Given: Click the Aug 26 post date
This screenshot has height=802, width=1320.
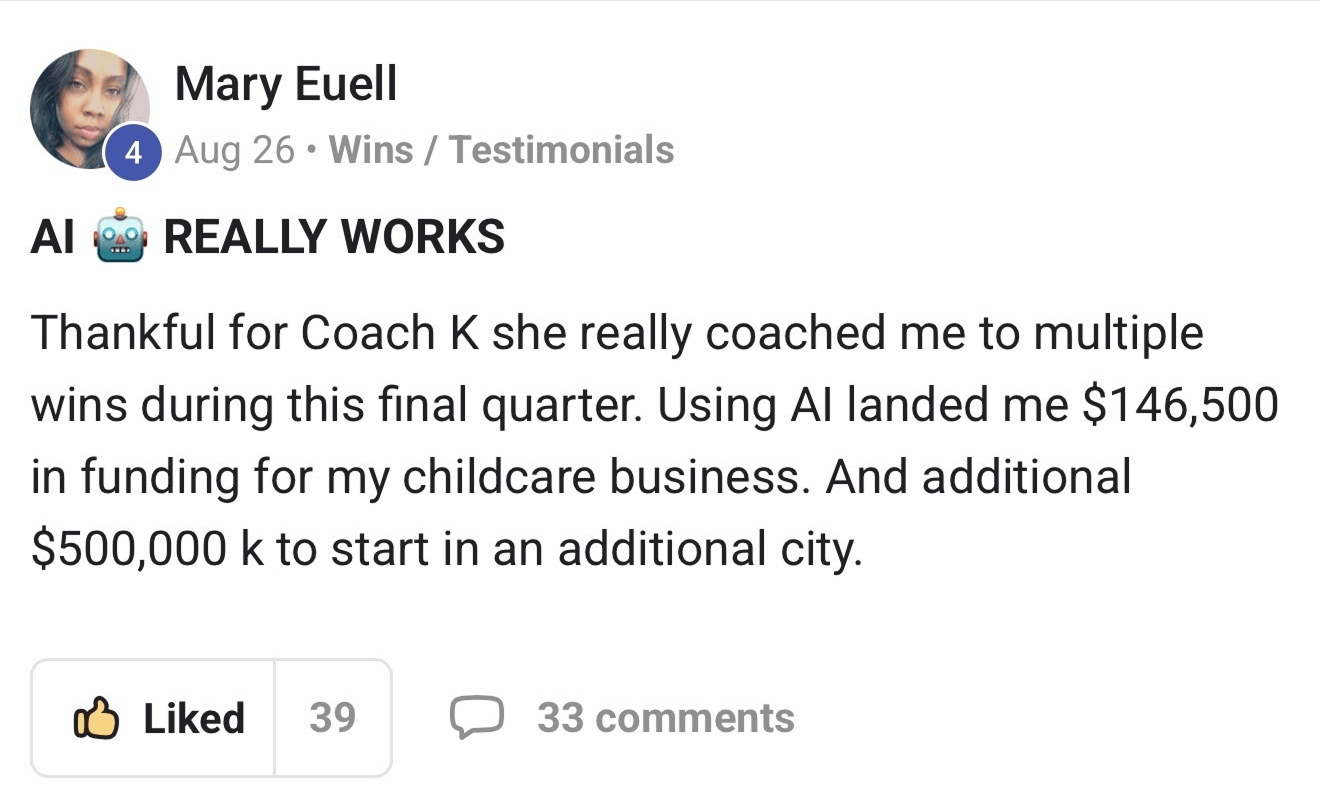Looking at the screenshot, I should coord(235,150).
